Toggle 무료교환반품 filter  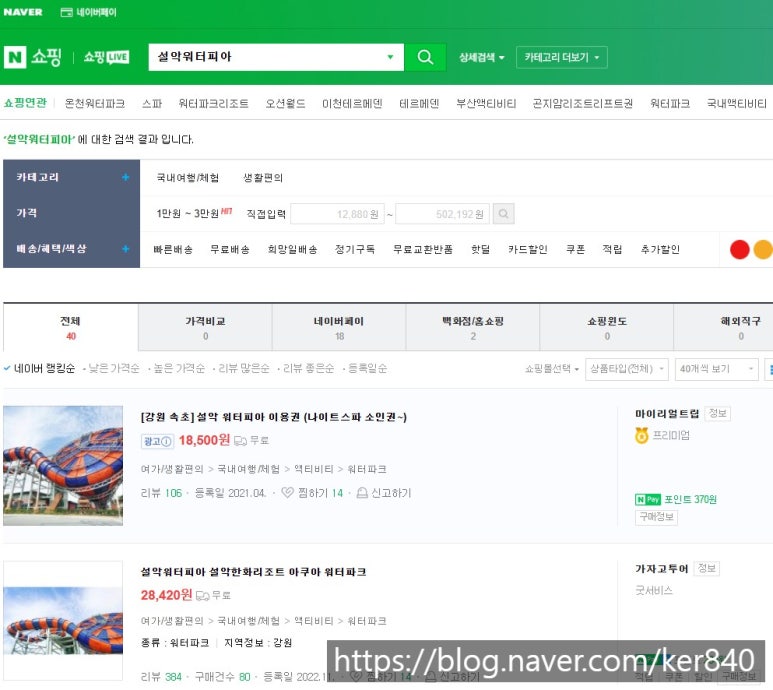click(x=423, y=249)
